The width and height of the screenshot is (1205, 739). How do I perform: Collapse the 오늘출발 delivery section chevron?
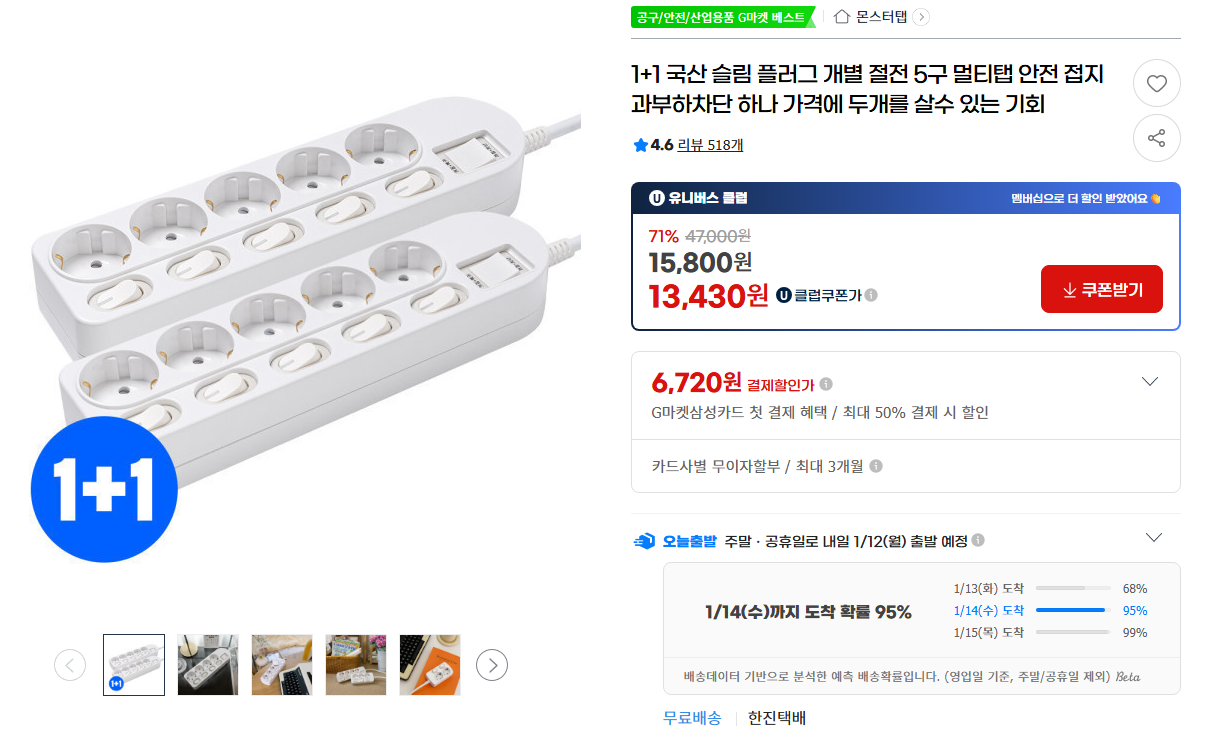click(x=1153, y=537)
